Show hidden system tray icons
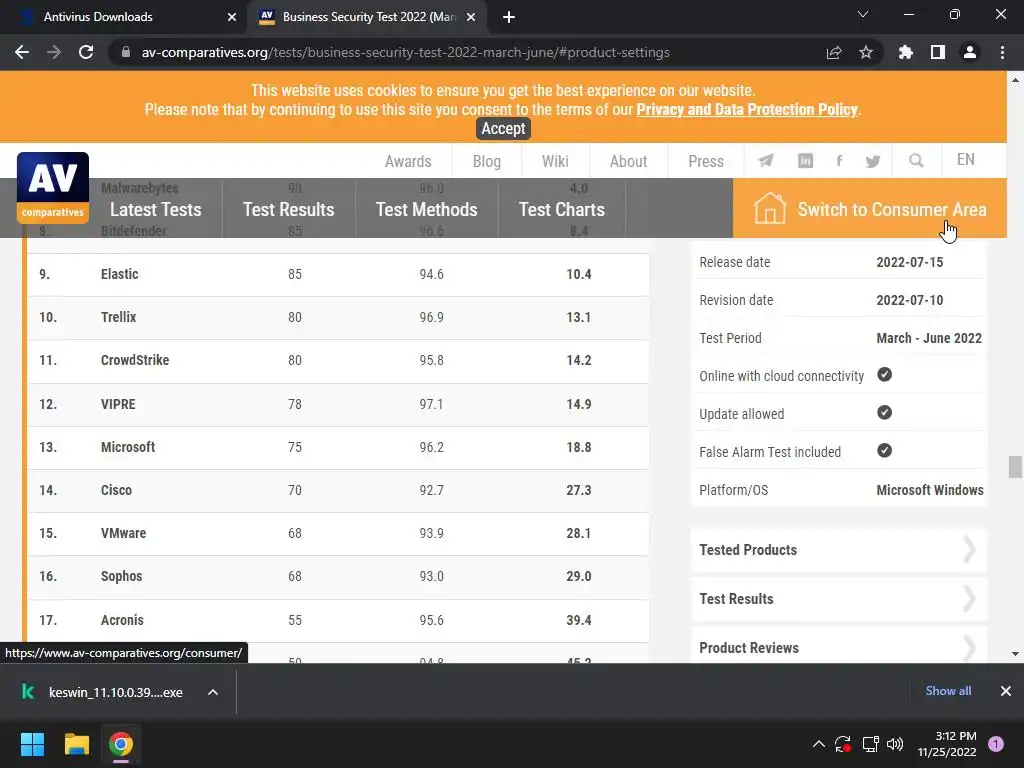The width and height of the screenshot is (1024, 768). tap(818, 744)
